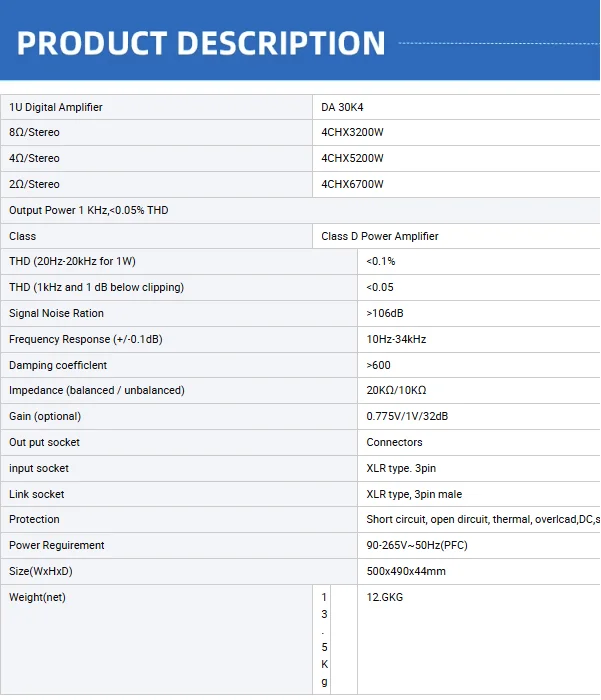Select the THD 20Hz-20kHz label
This screenshot has width=601, height=700.
[72, 261]
